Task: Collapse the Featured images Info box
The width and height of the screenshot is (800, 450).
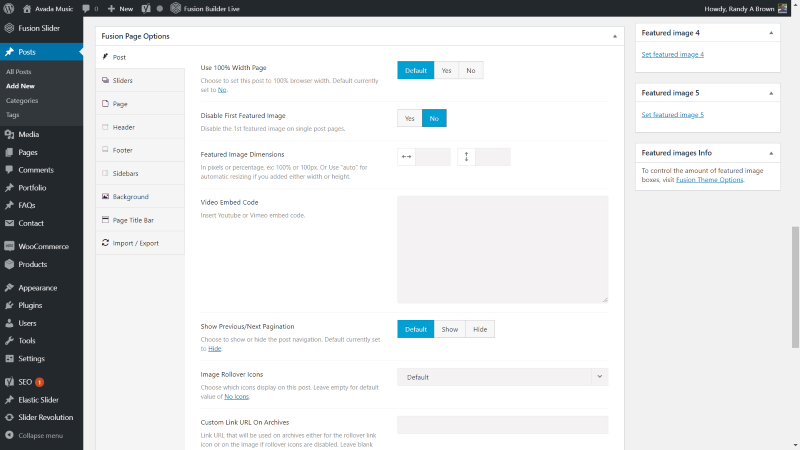Action: click(x=771, y=153)
